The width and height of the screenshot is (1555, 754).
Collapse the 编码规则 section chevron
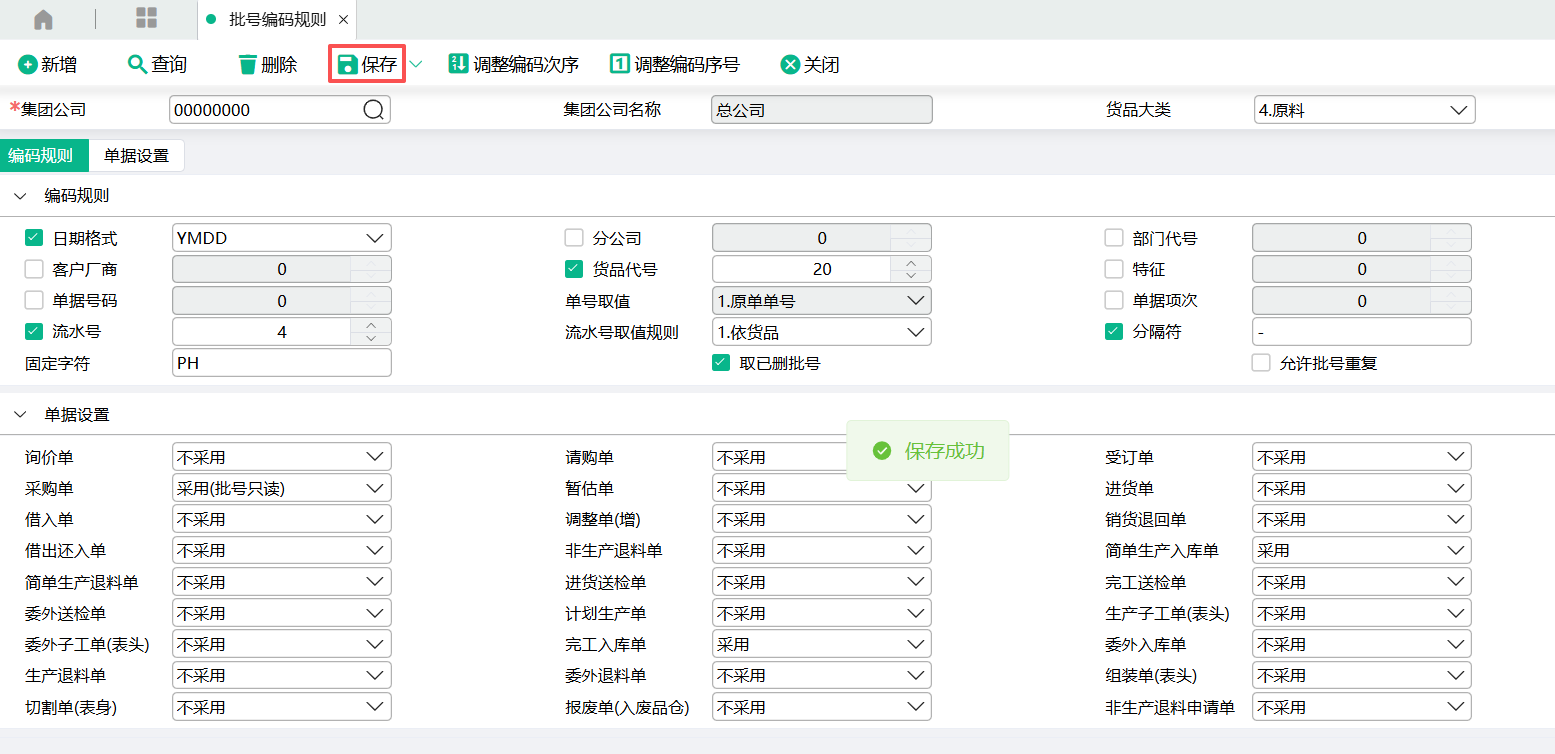point(20,196)
